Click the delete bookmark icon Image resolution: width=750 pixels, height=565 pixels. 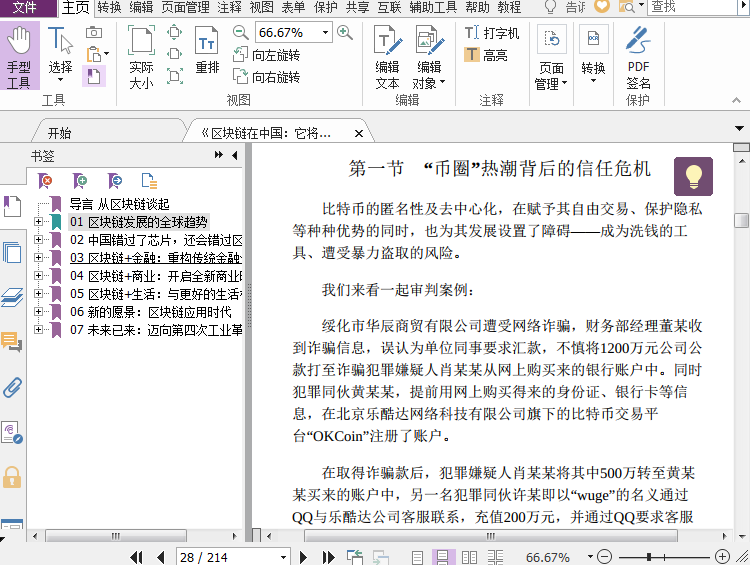pos(45,181)
